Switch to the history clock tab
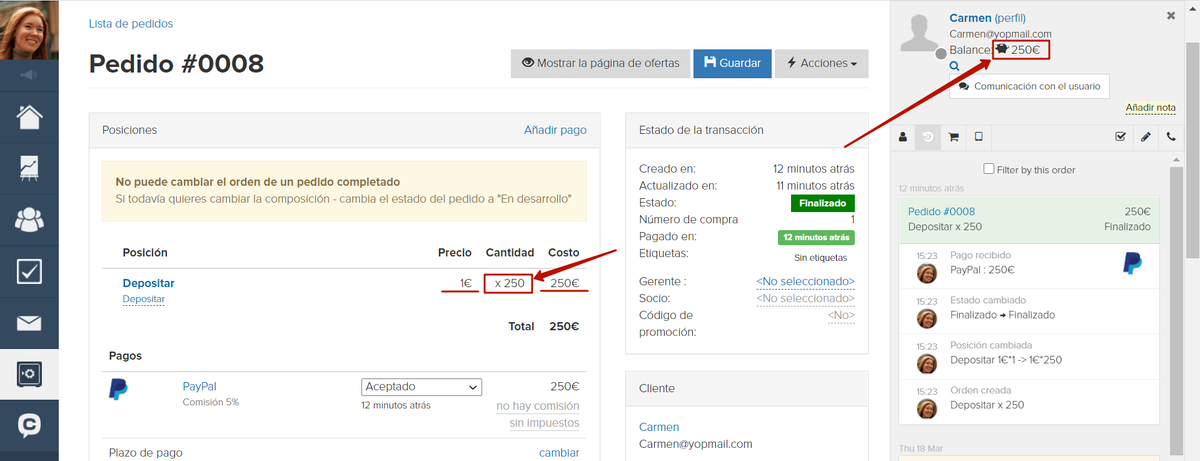Screen dimensions: 1200x461 pos(928,137)
